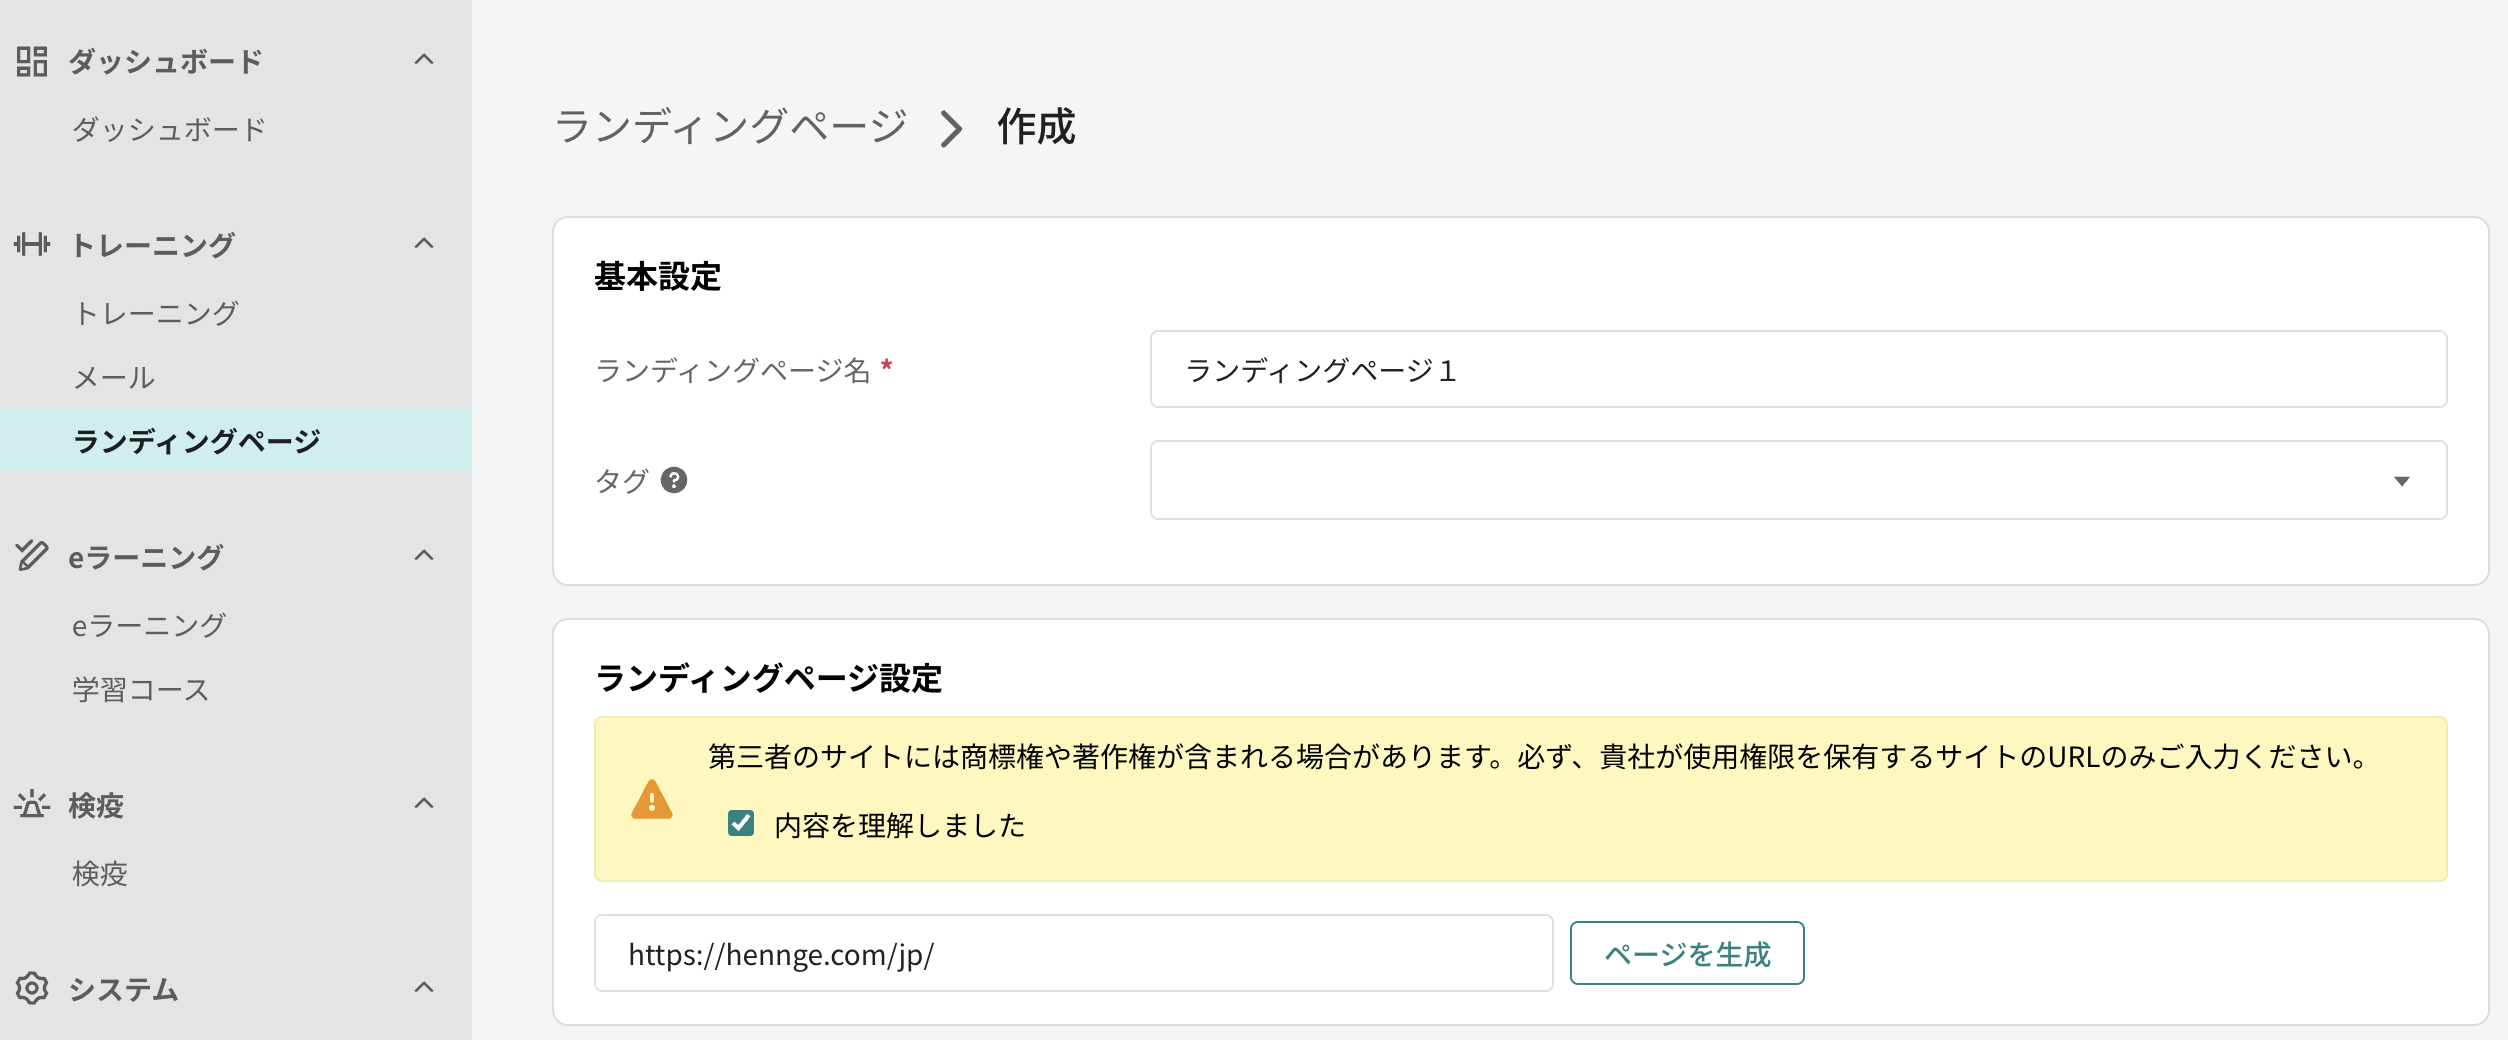Viewport: 2508px width, 1040px height.
Task: Click the タグ combo box field
Action: [x=1798, y=480]
